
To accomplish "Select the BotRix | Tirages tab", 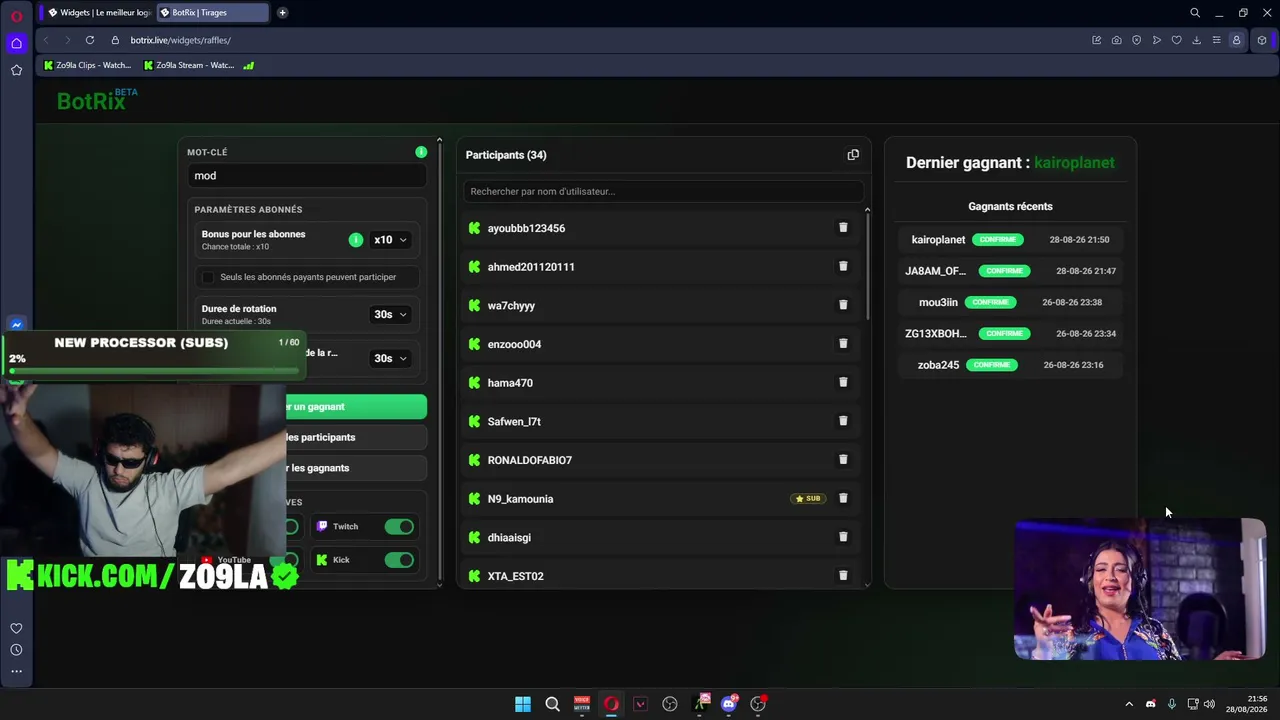I will [212, 13].
